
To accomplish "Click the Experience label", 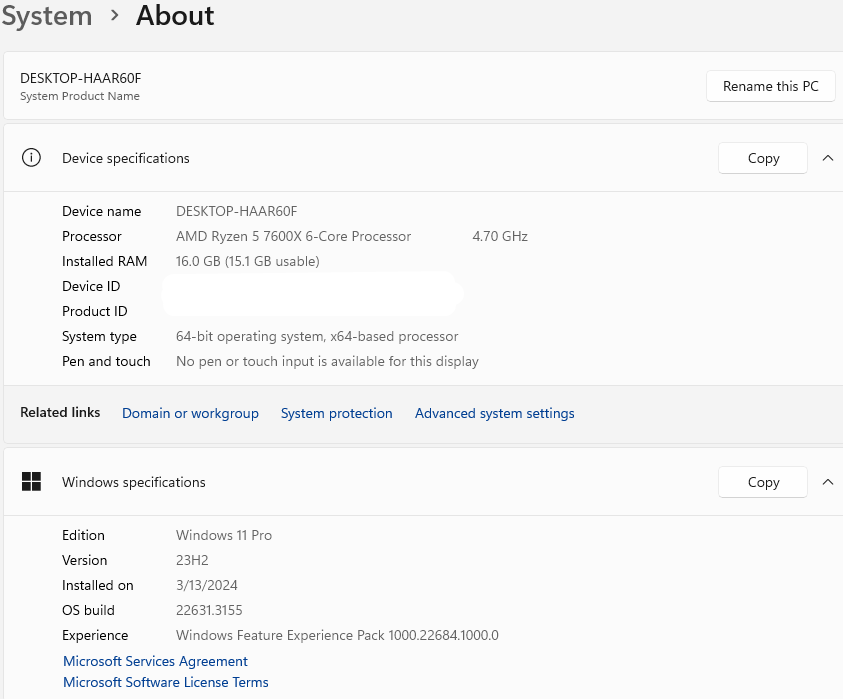I will click(x=95, y=635).
